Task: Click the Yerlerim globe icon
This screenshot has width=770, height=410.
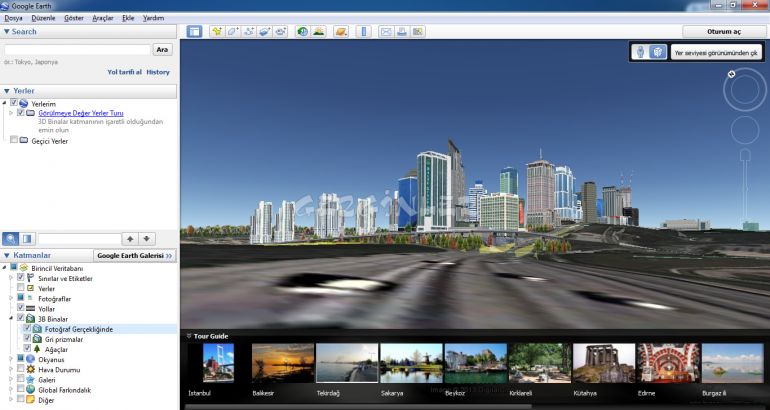Action: point(23,104)
